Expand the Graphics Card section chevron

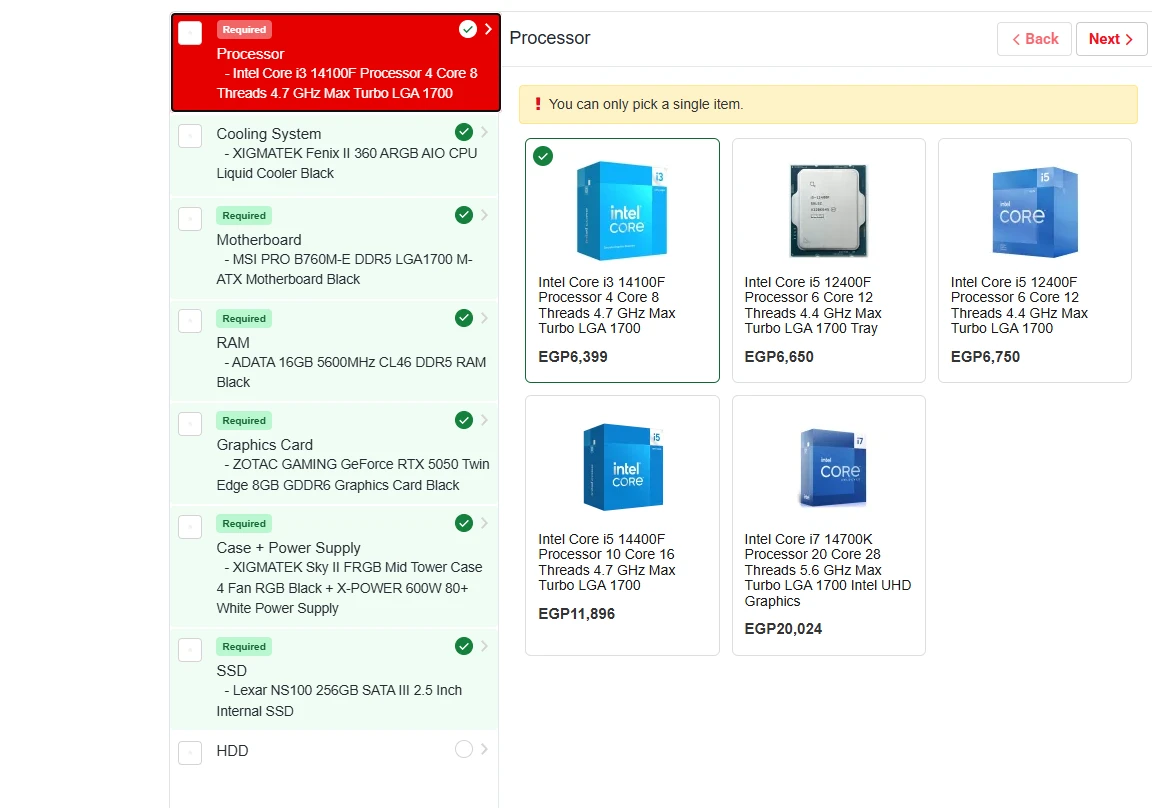[485, 420]
